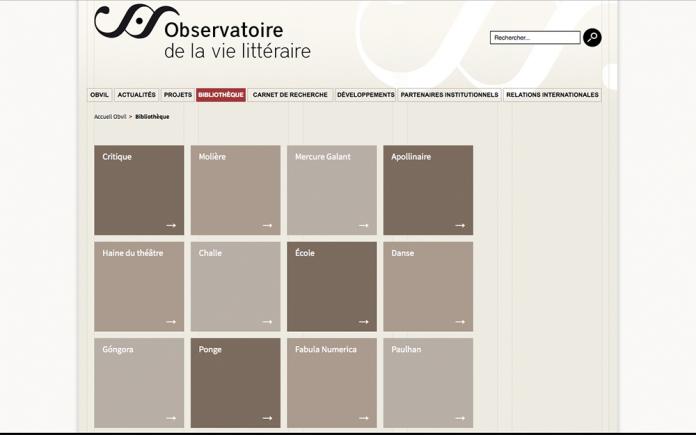Viewport: 696px width, 435px height.
Task: Click the Observatoire de la vie littéraire logo
Action: [202, 32]
